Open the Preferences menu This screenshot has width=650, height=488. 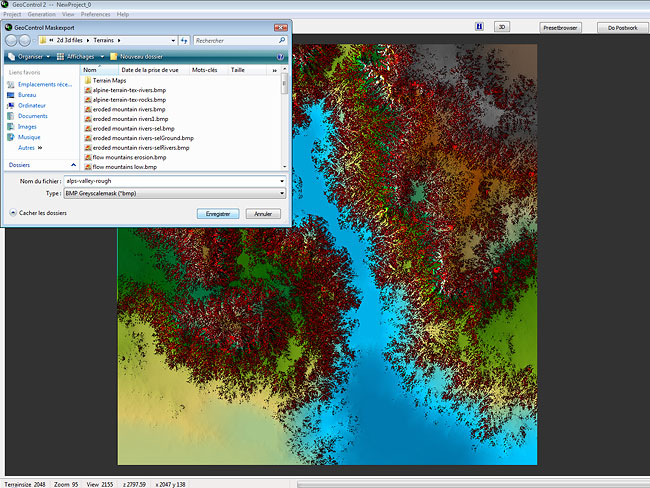pyautogui.click(x=96, y=15)
